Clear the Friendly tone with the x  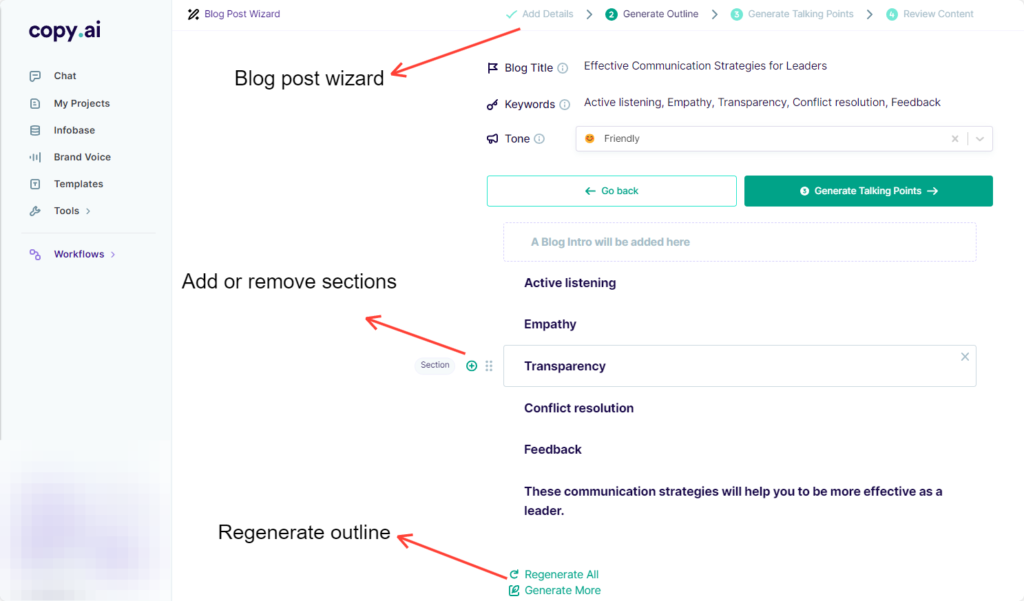(x=955, y=138)
